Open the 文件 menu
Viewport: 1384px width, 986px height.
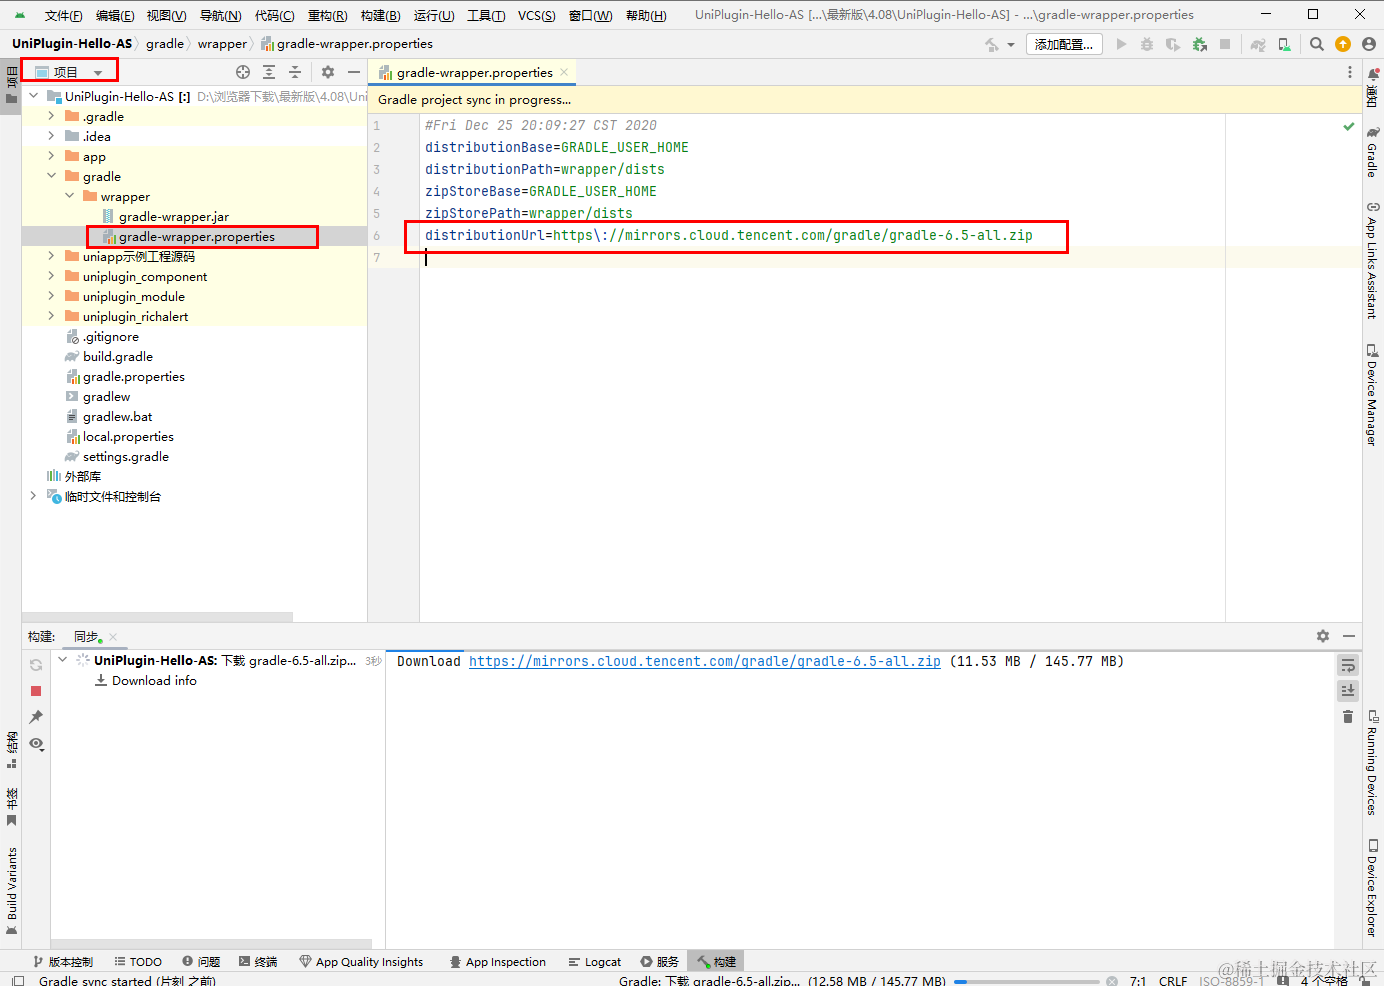coord(63,14)
